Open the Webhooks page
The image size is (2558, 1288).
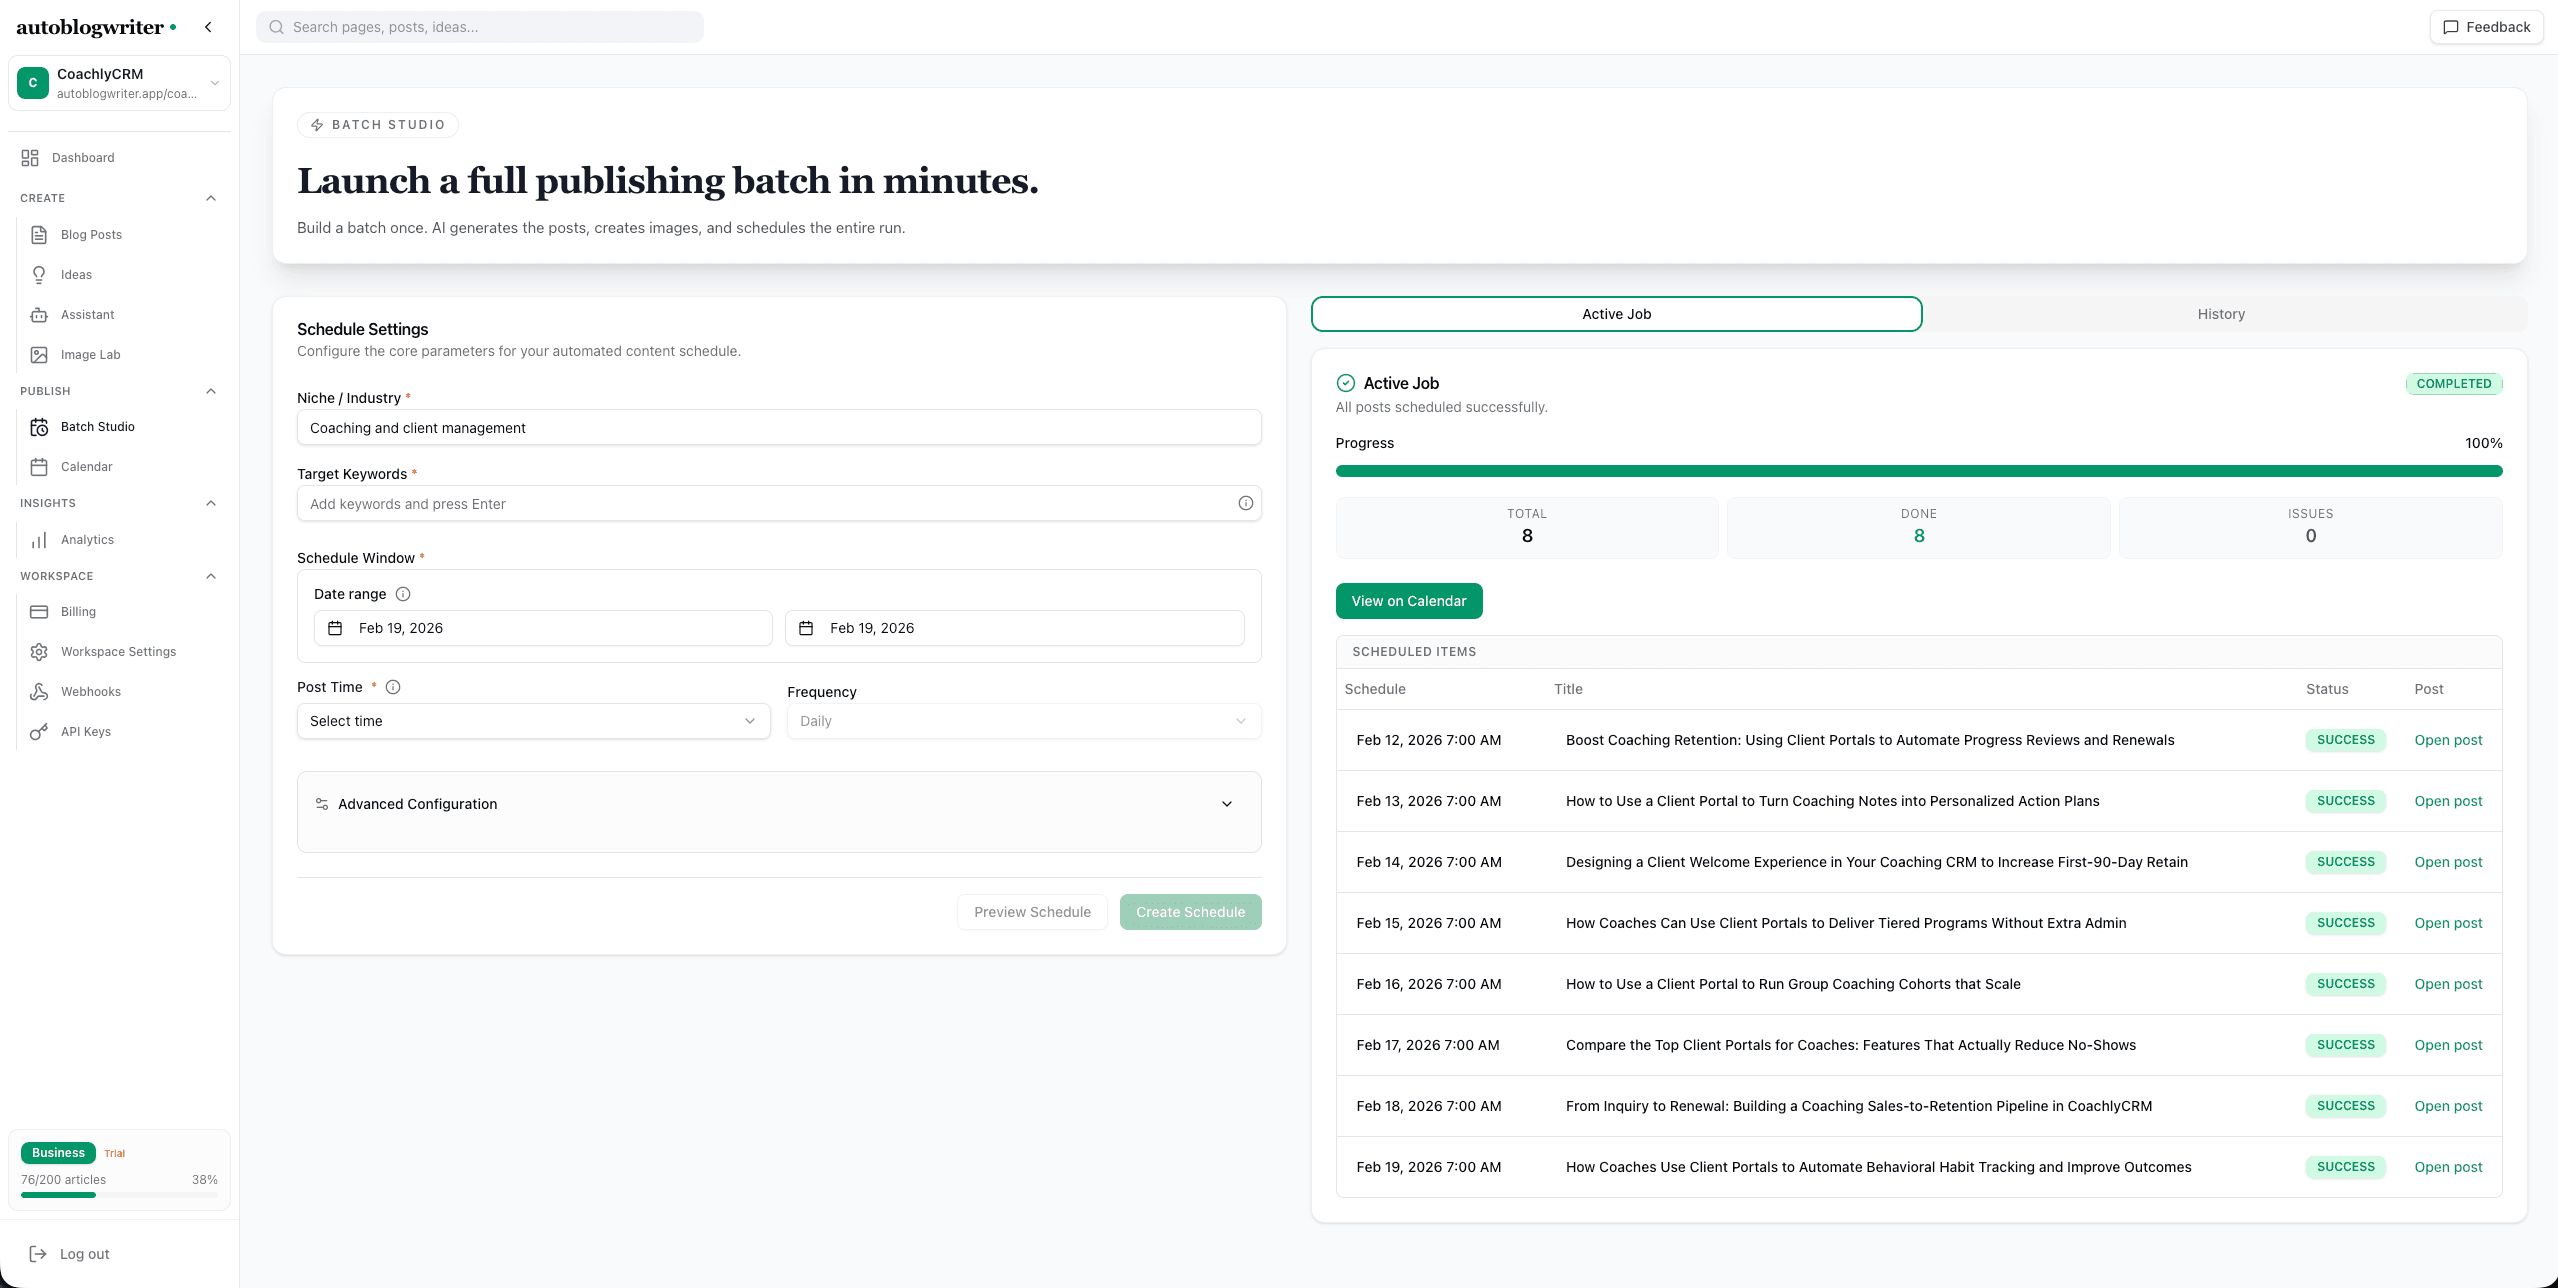[x=90, y=692]
